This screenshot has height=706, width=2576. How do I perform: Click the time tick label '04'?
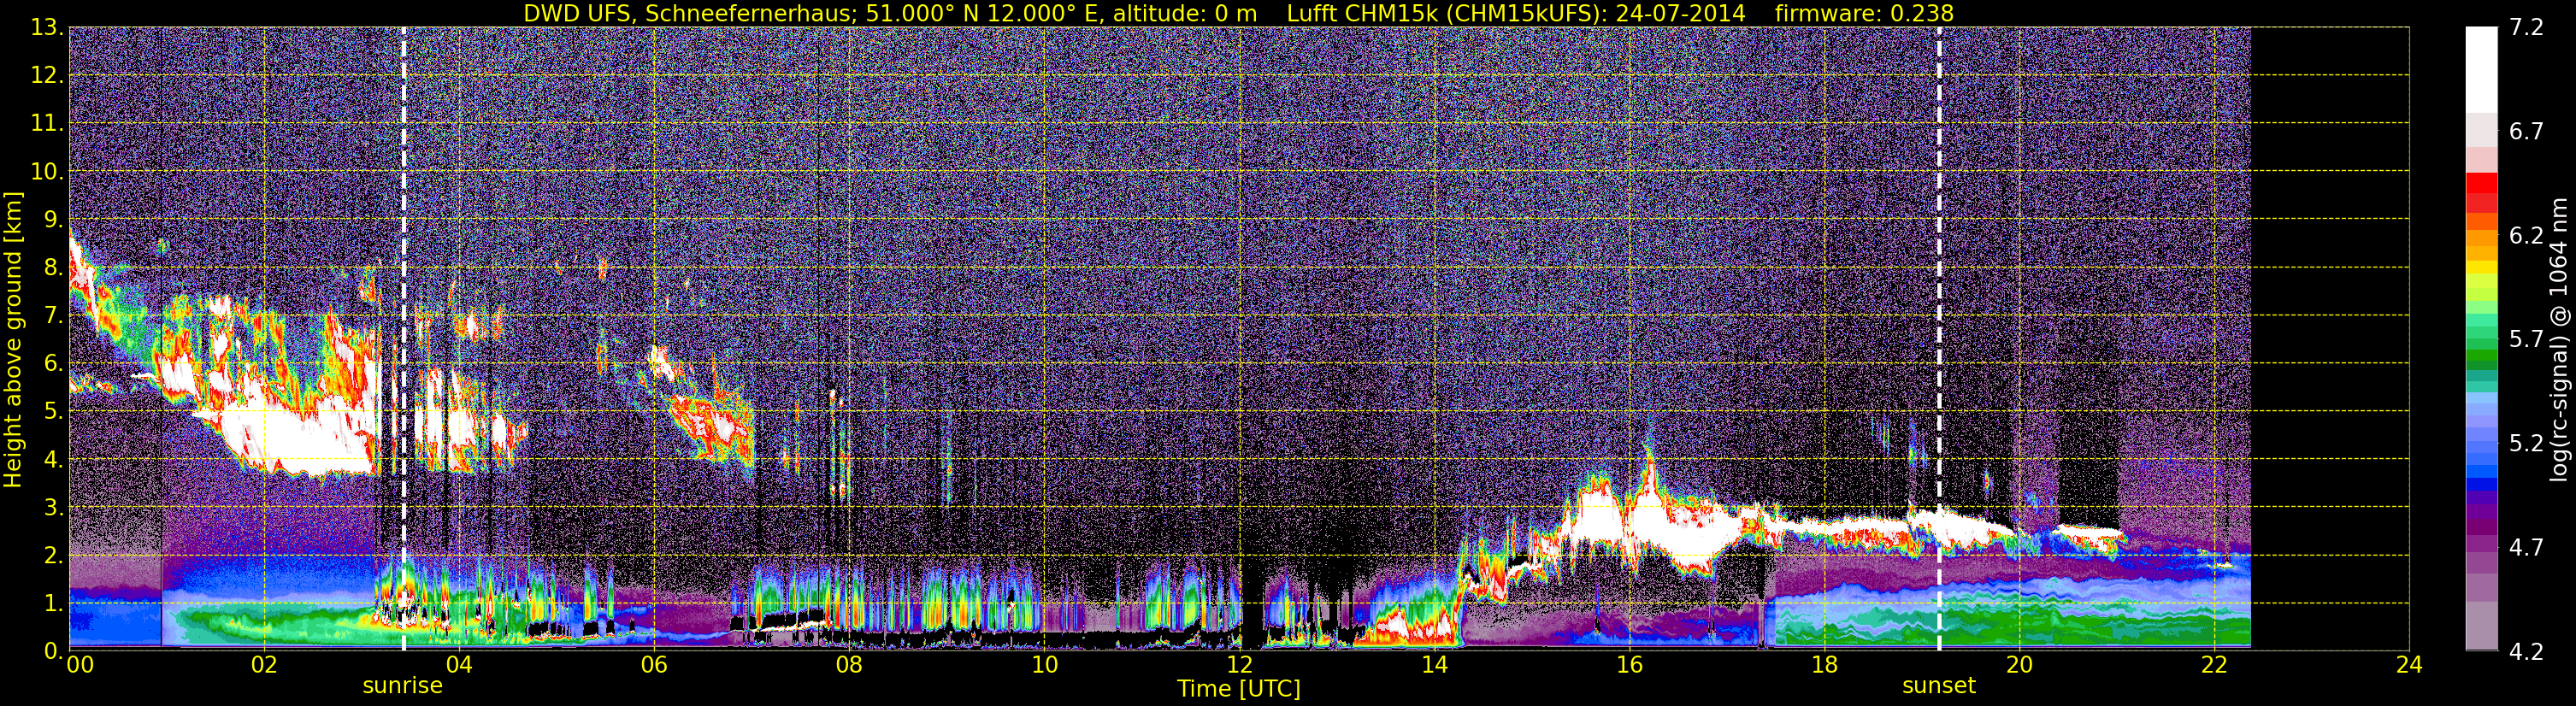click(x=459, y=665)
